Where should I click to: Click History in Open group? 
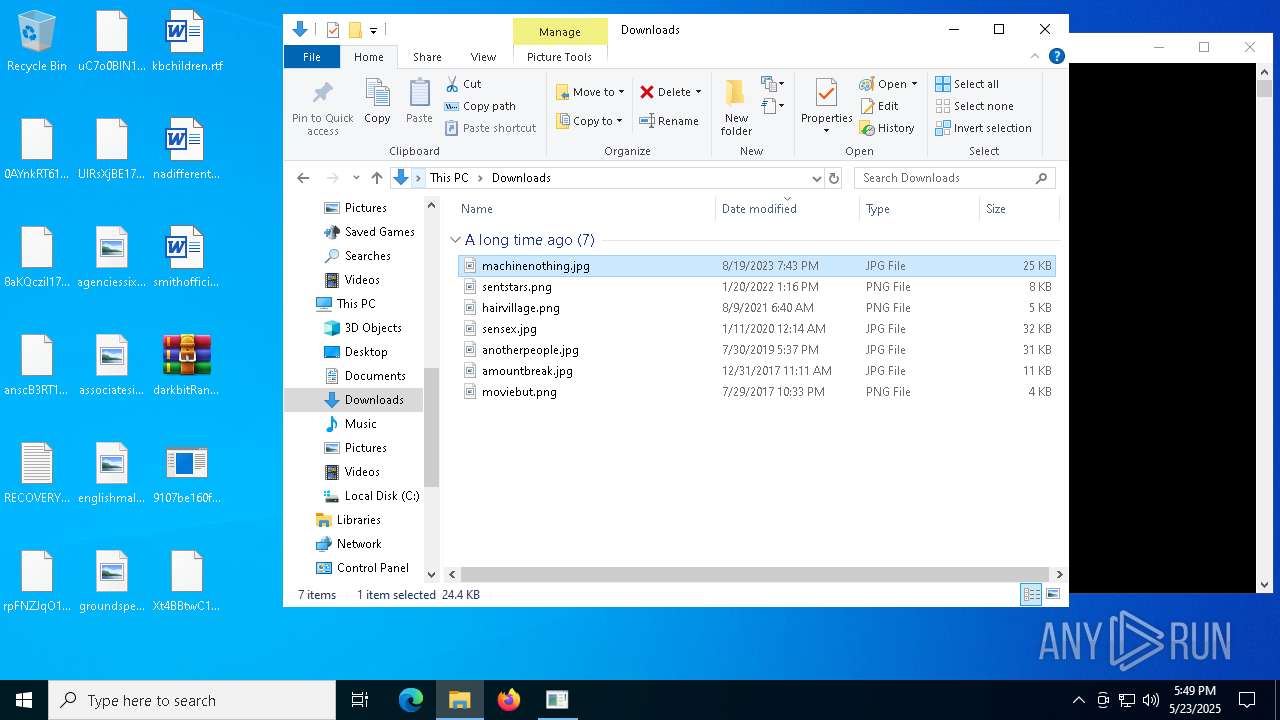[x=887, y=128]
